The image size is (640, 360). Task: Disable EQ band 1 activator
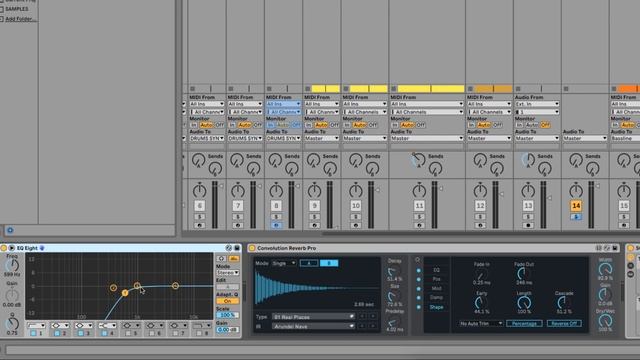[x=33, y=333]
